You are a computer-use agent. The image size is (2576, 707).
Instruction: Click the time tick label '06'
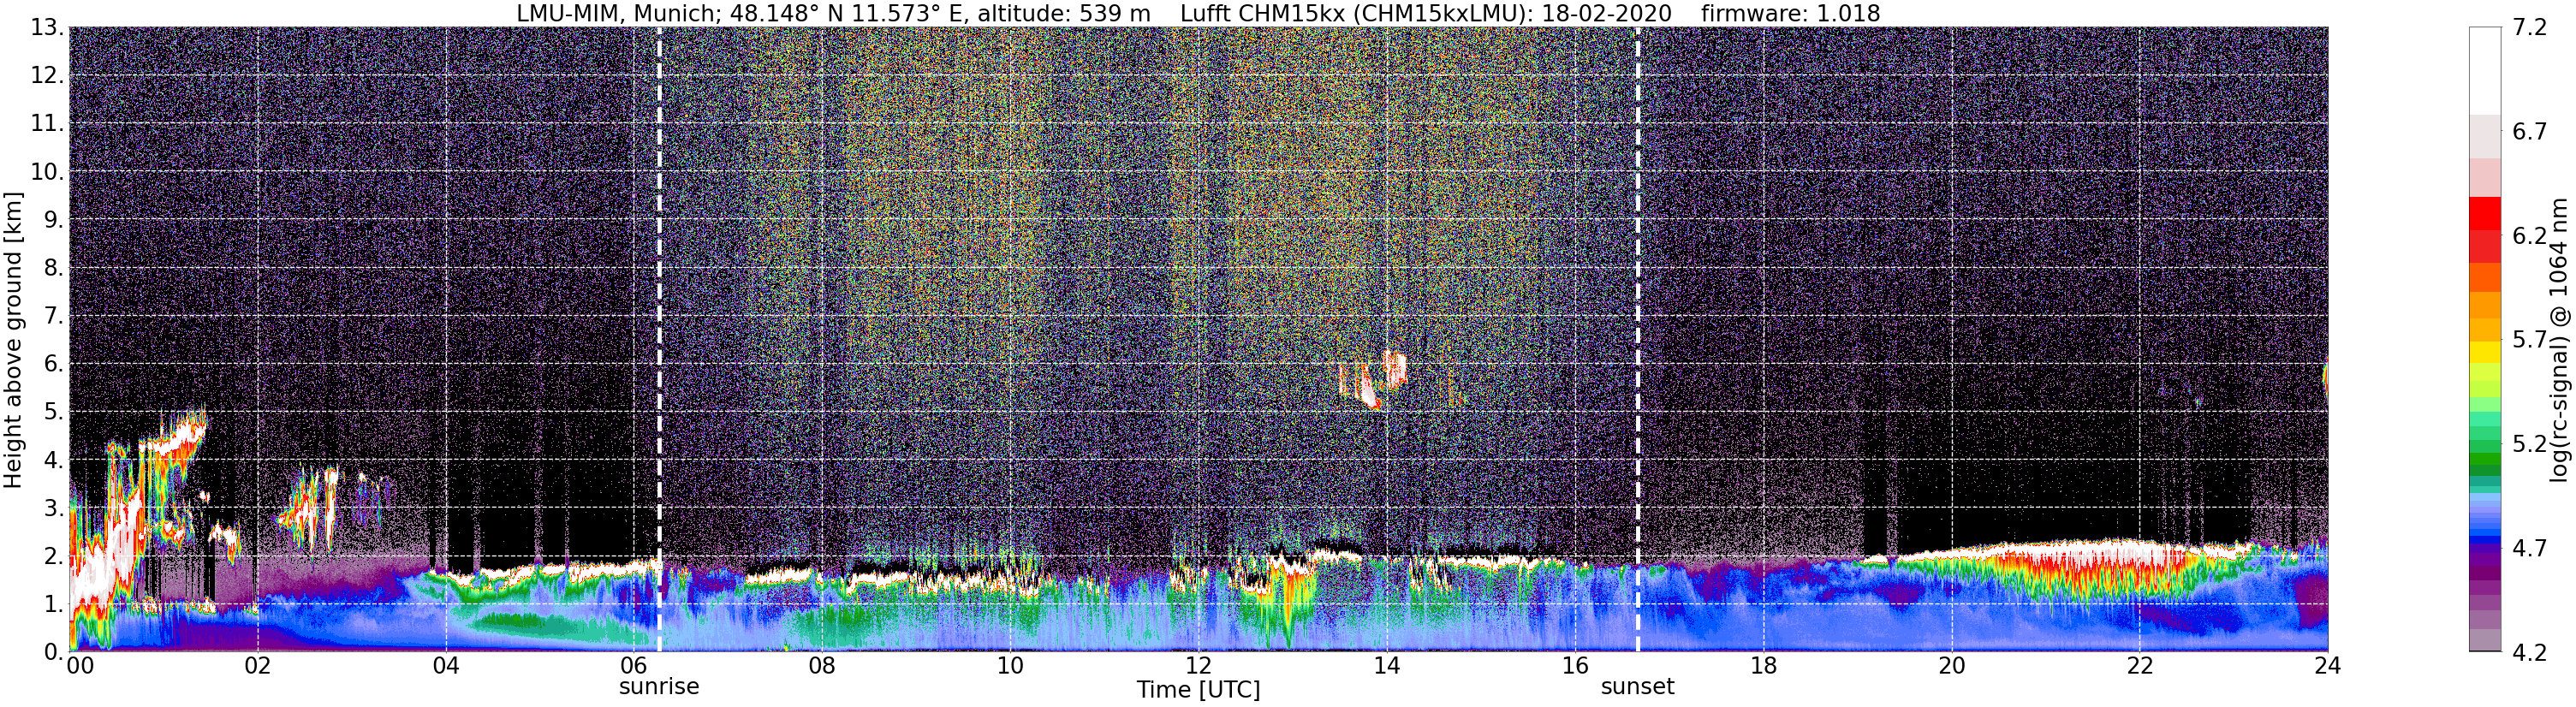[634, 665]
